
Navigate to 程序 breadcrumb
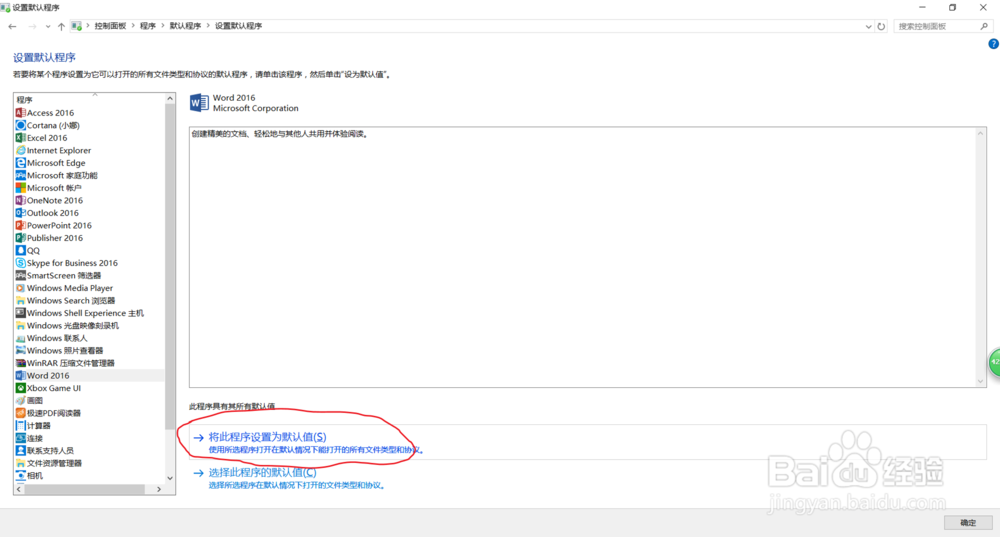click(148, 26)
